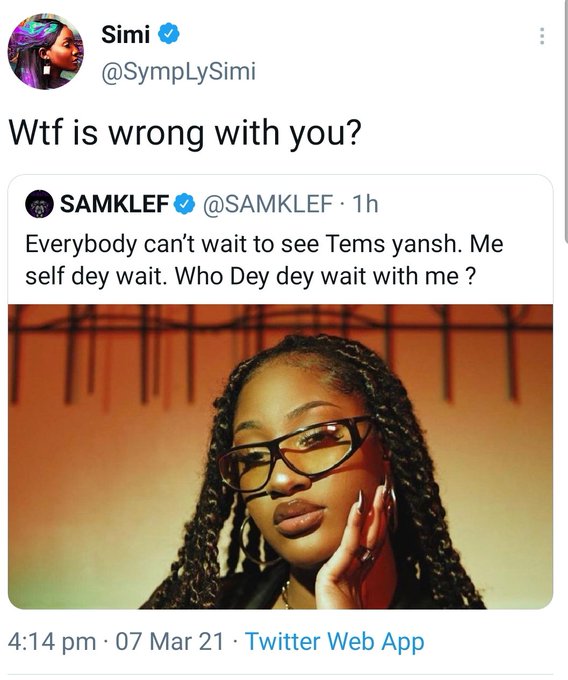The height and width of the screenshot is (680, 568).
Task: Click SAMKLEF's blue verified checkmark
Action: pyautogui.click(x=184, y=204)
